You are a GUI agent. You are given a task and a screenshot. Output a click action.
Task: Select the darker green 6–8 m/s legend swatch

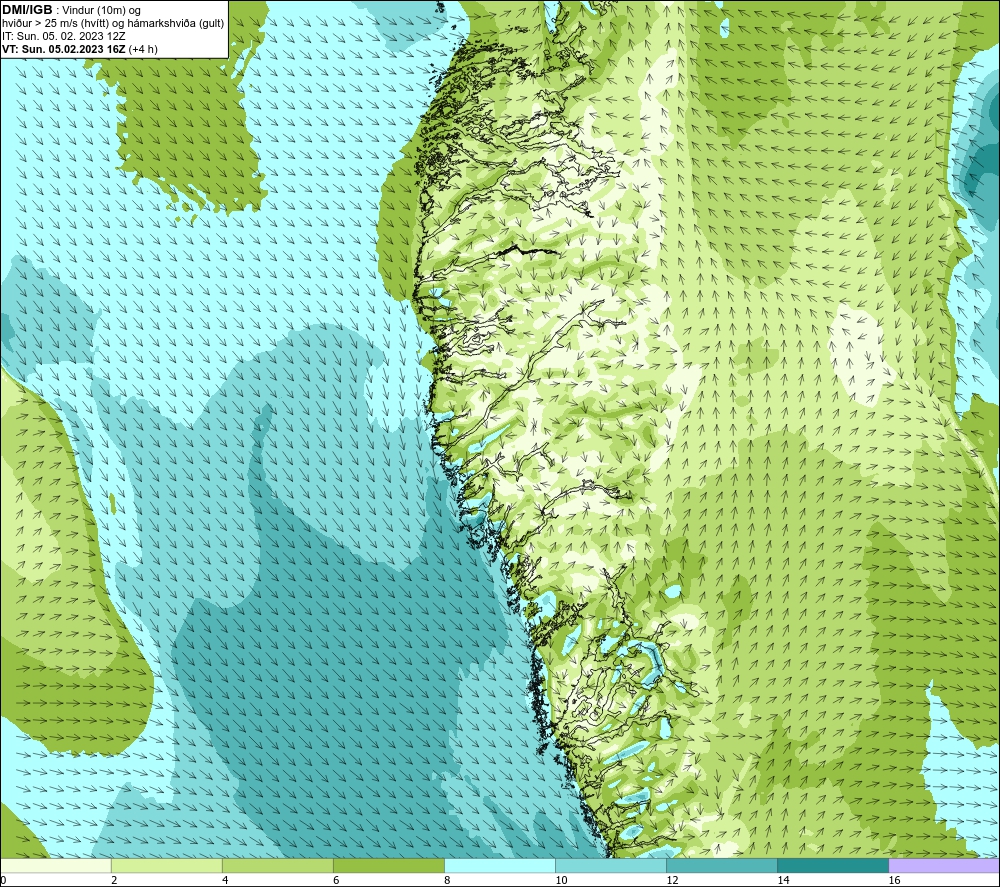(x=388, y=865)
